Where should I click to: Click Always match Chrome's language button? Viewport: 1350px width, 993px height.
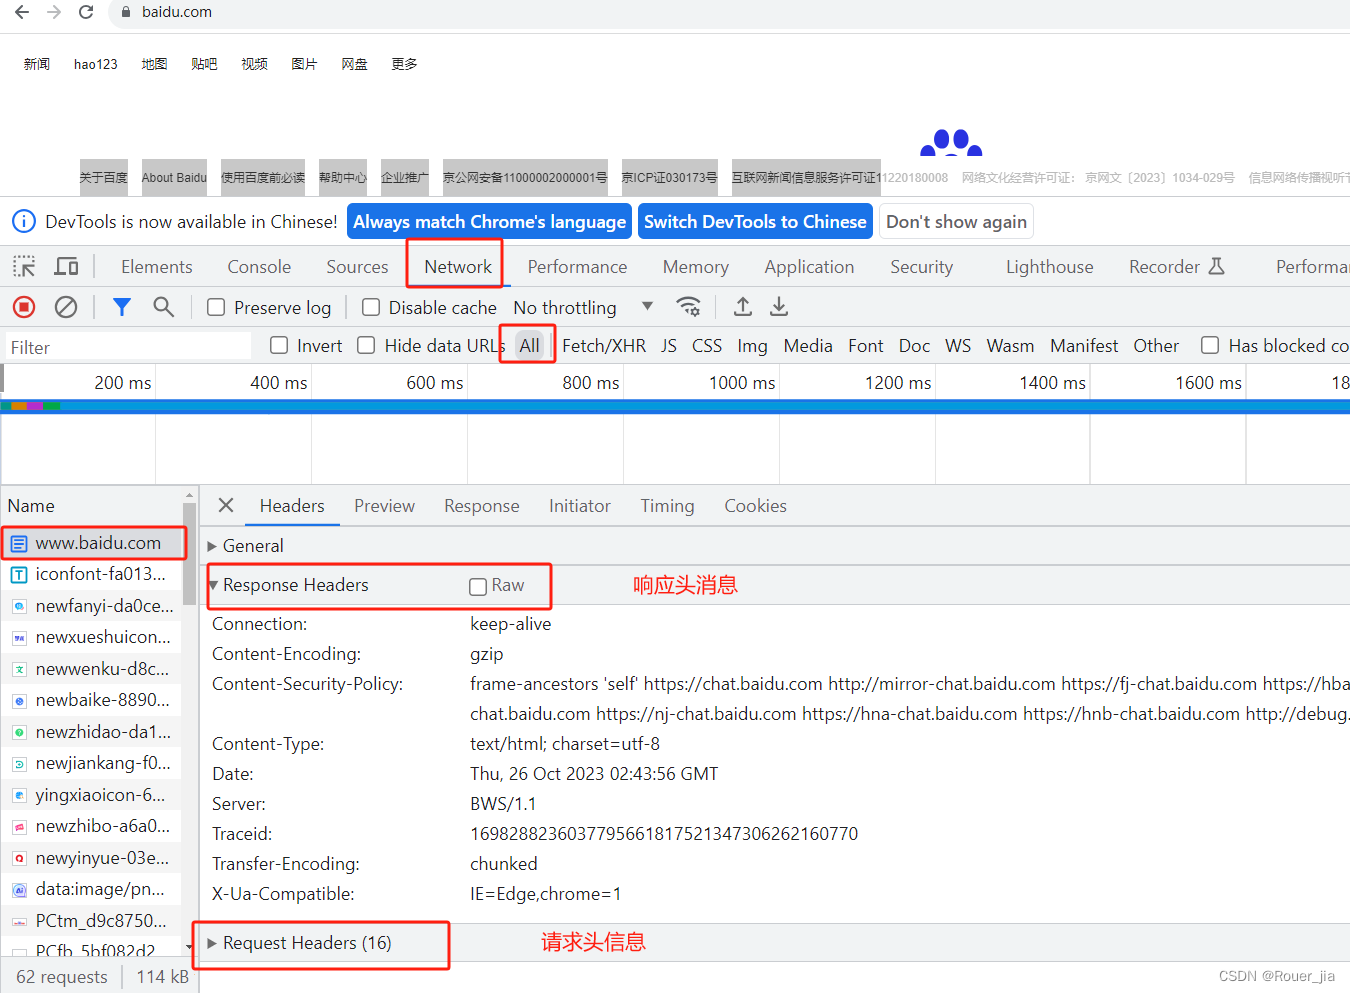click(x=489, y=221)
